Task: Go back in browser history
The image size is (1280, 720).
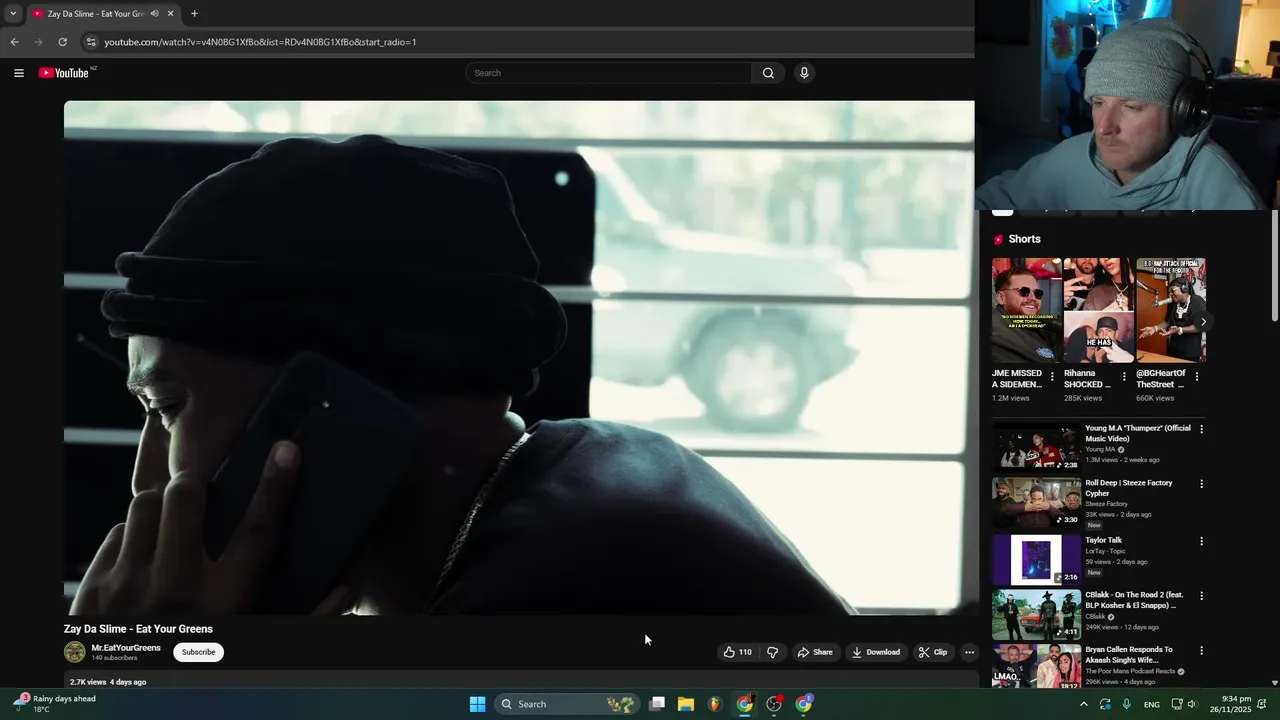Action: [x=14, y=42]
